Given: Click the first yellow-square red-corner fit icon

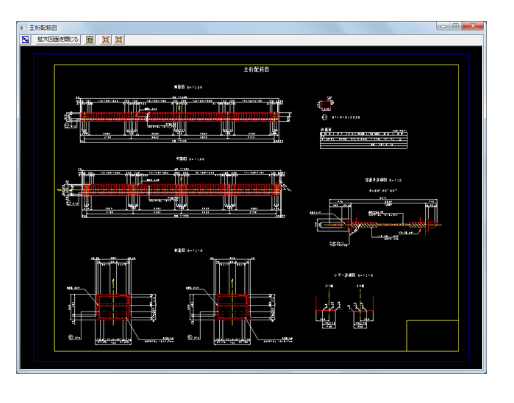Looking at the screenshot, I should click(x=106, y=40).
